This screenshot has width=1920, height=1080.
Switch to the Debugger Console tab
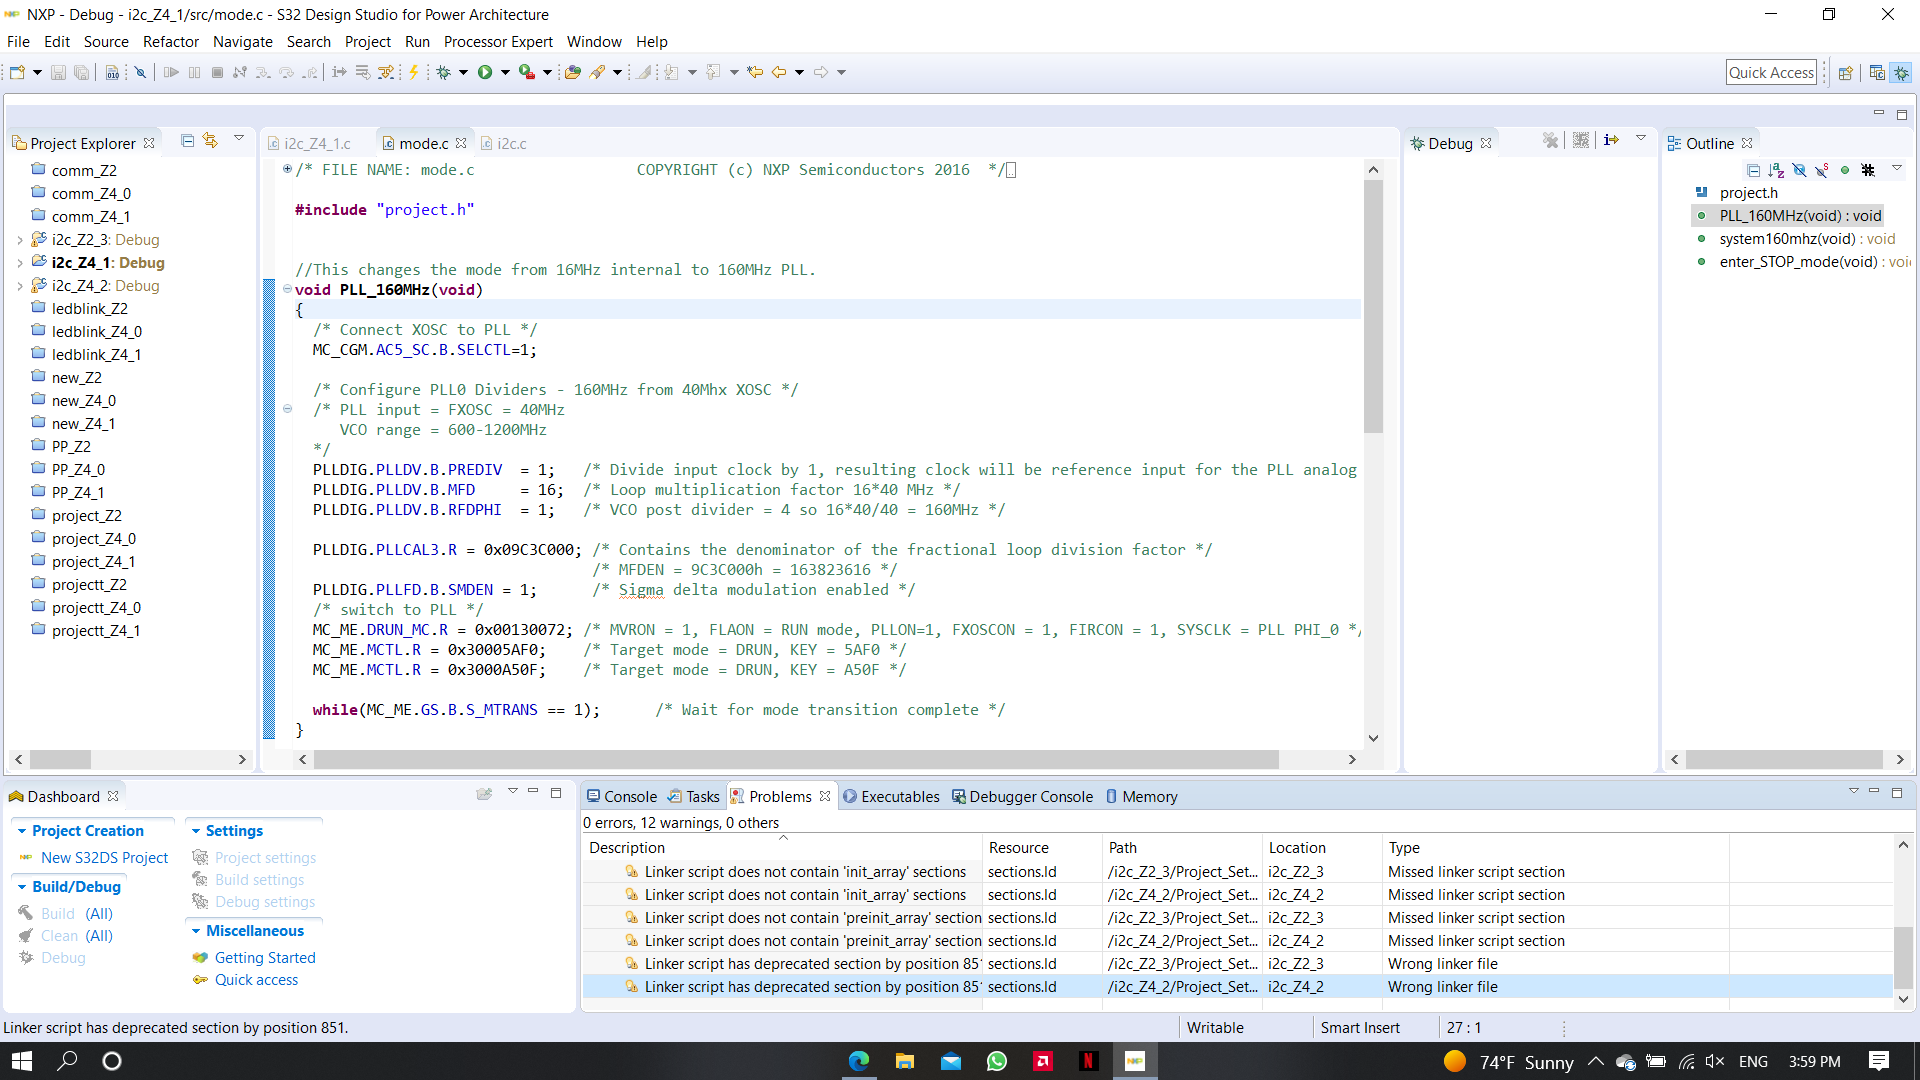click(x=1030, y=796)
